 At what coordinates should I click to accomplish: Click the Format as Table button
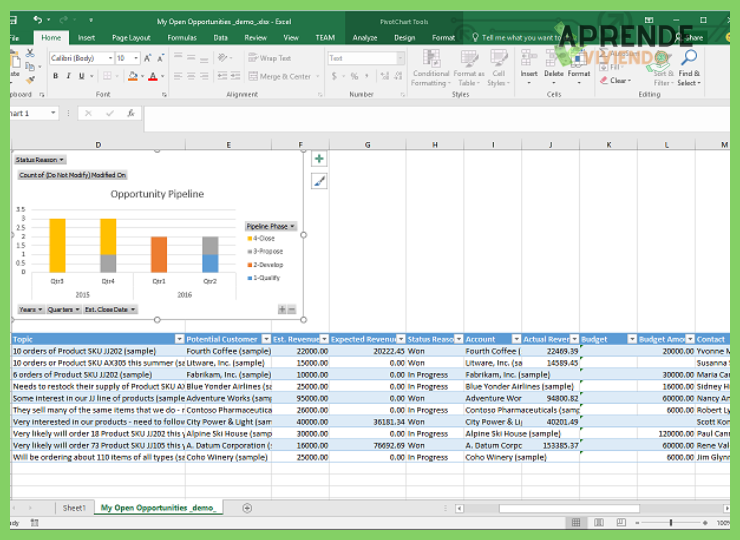(469, 68)
